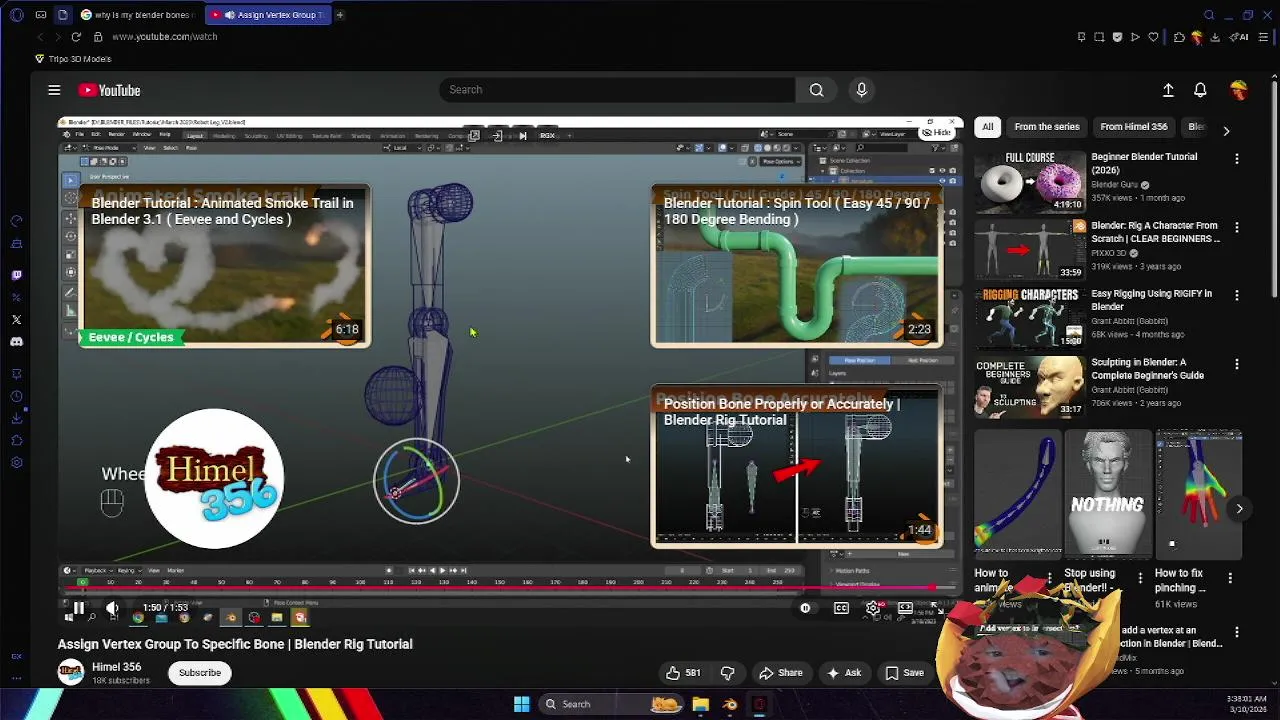Click in the YouTube search field

coord(617,90)
